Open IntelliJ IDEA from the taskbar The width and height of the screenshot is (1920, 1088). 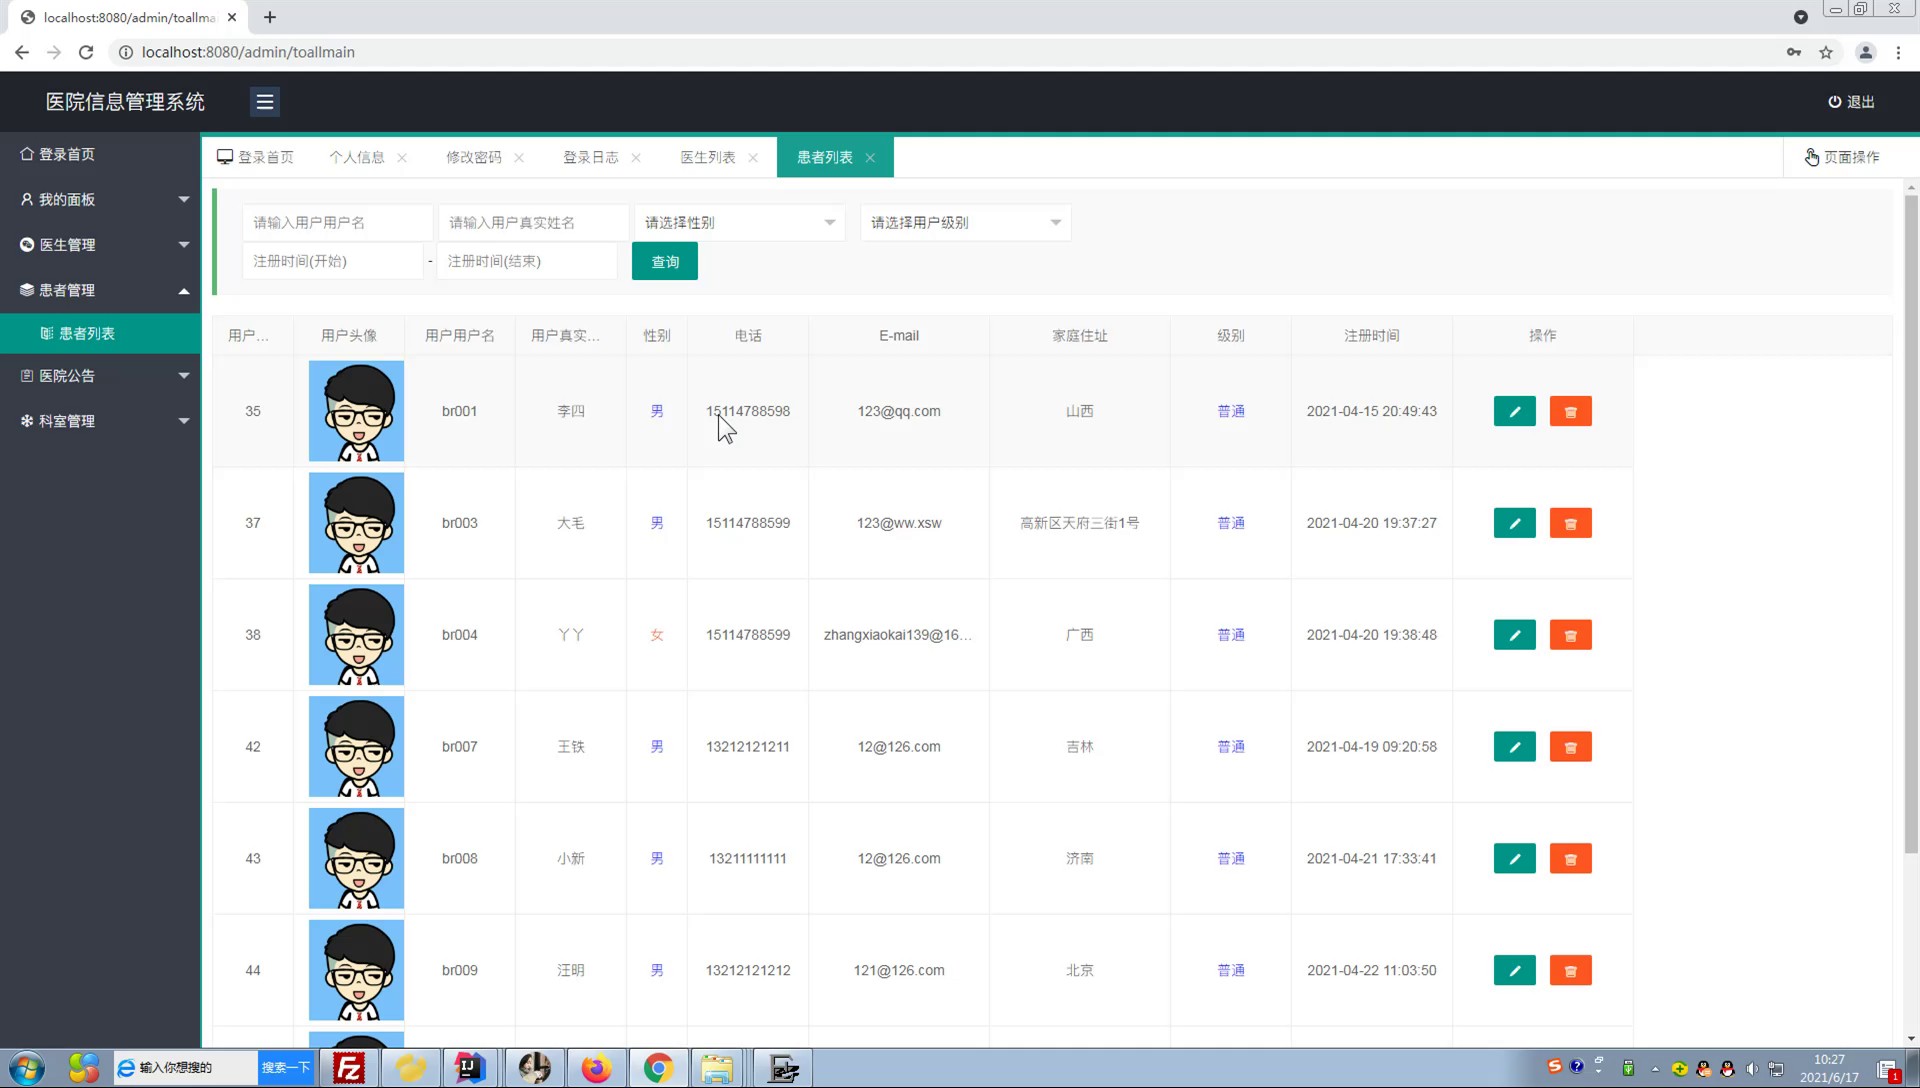pos(470,1068)
